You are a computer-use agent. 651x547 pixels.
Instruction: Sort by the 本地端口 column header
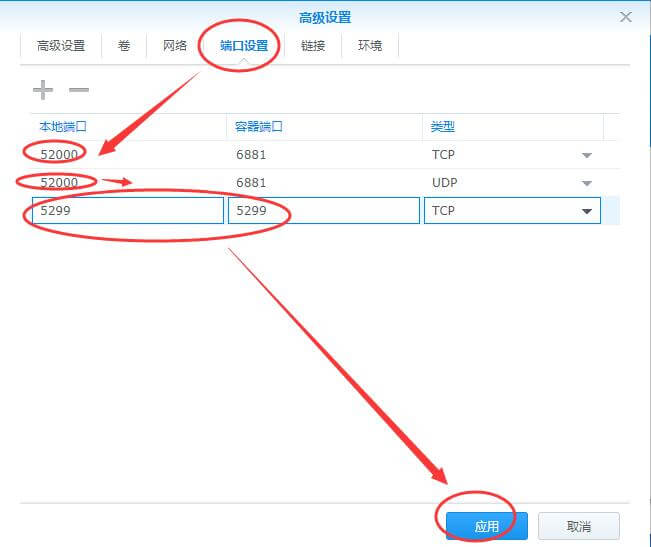point(63,127)
